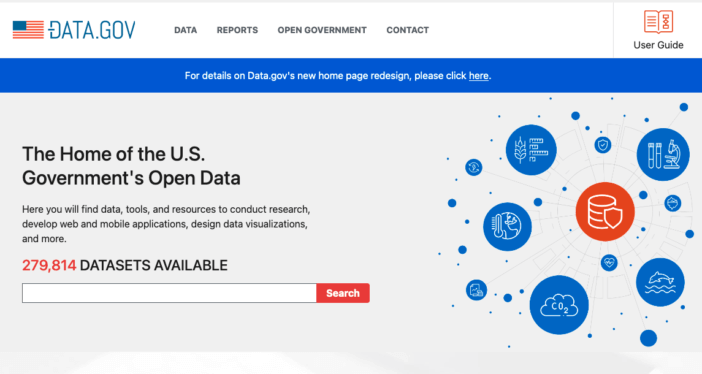702x374 pixels.
Task: Select the agriculture wheat circle icon
Action: pyautogui.click(x=531, y=150)
